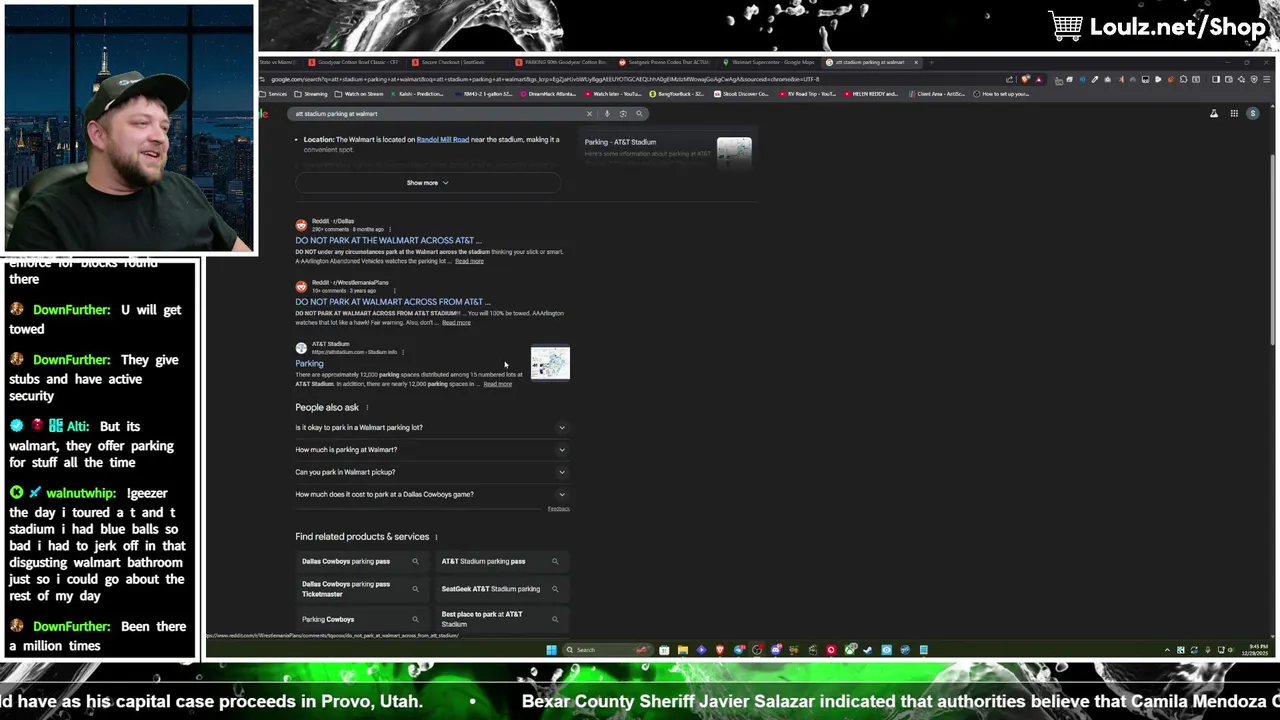Open options dots beside People also ask
1280x720 pixels.
click(367, 408)
